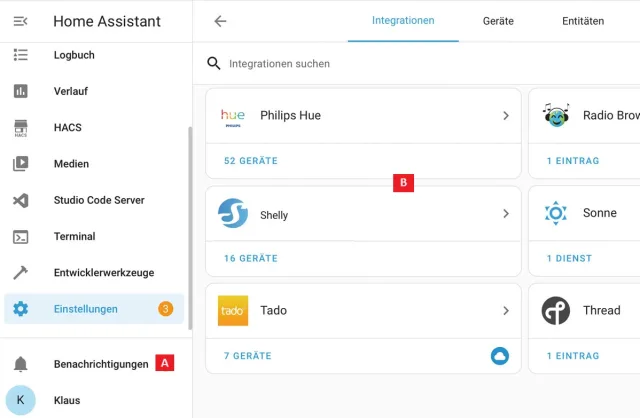The image size is (640, 418).
Task: Expand the Philips Hue integration chevron
Action: coord(506,116)
